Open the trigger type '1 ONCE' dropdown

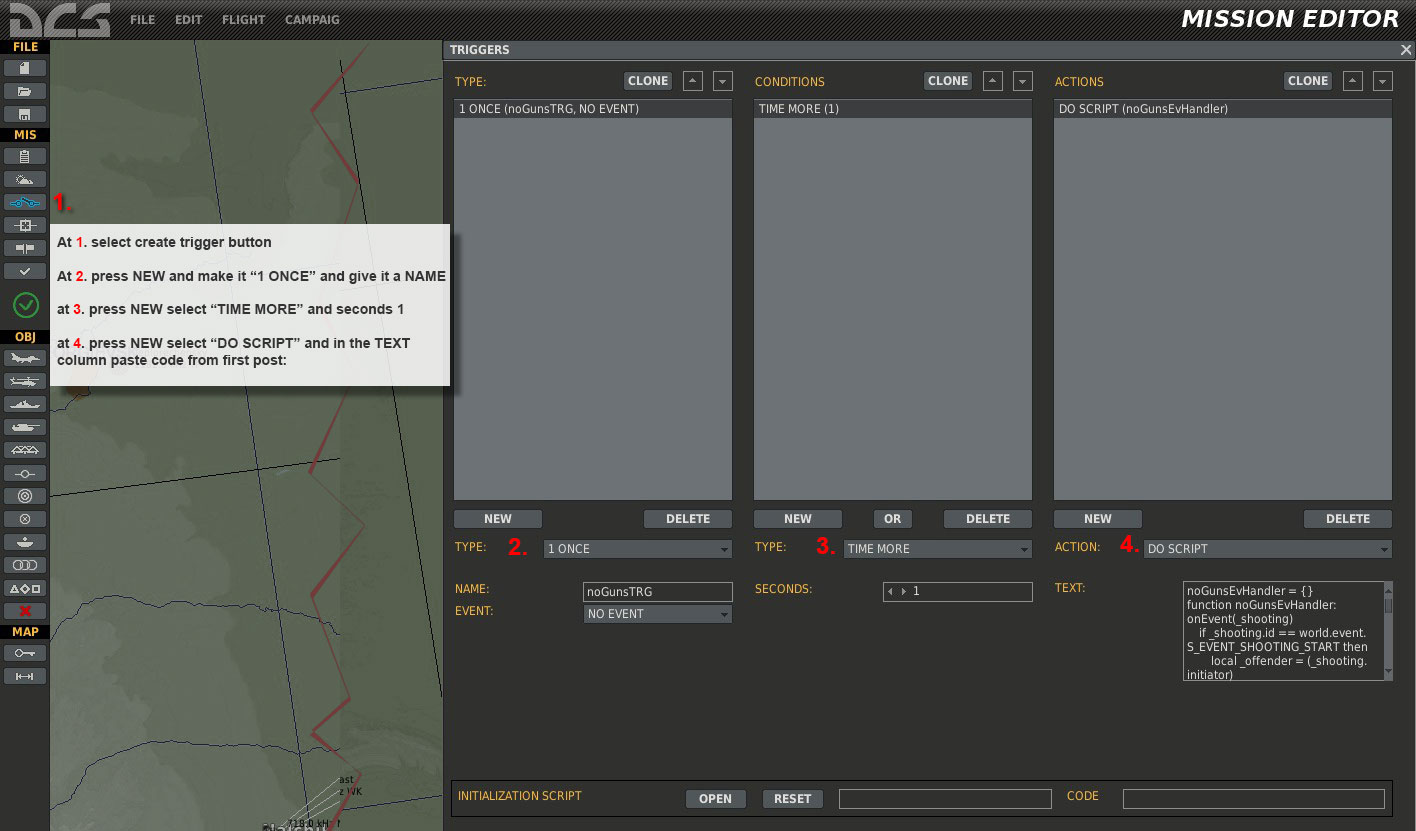click(x=638, y=549)
